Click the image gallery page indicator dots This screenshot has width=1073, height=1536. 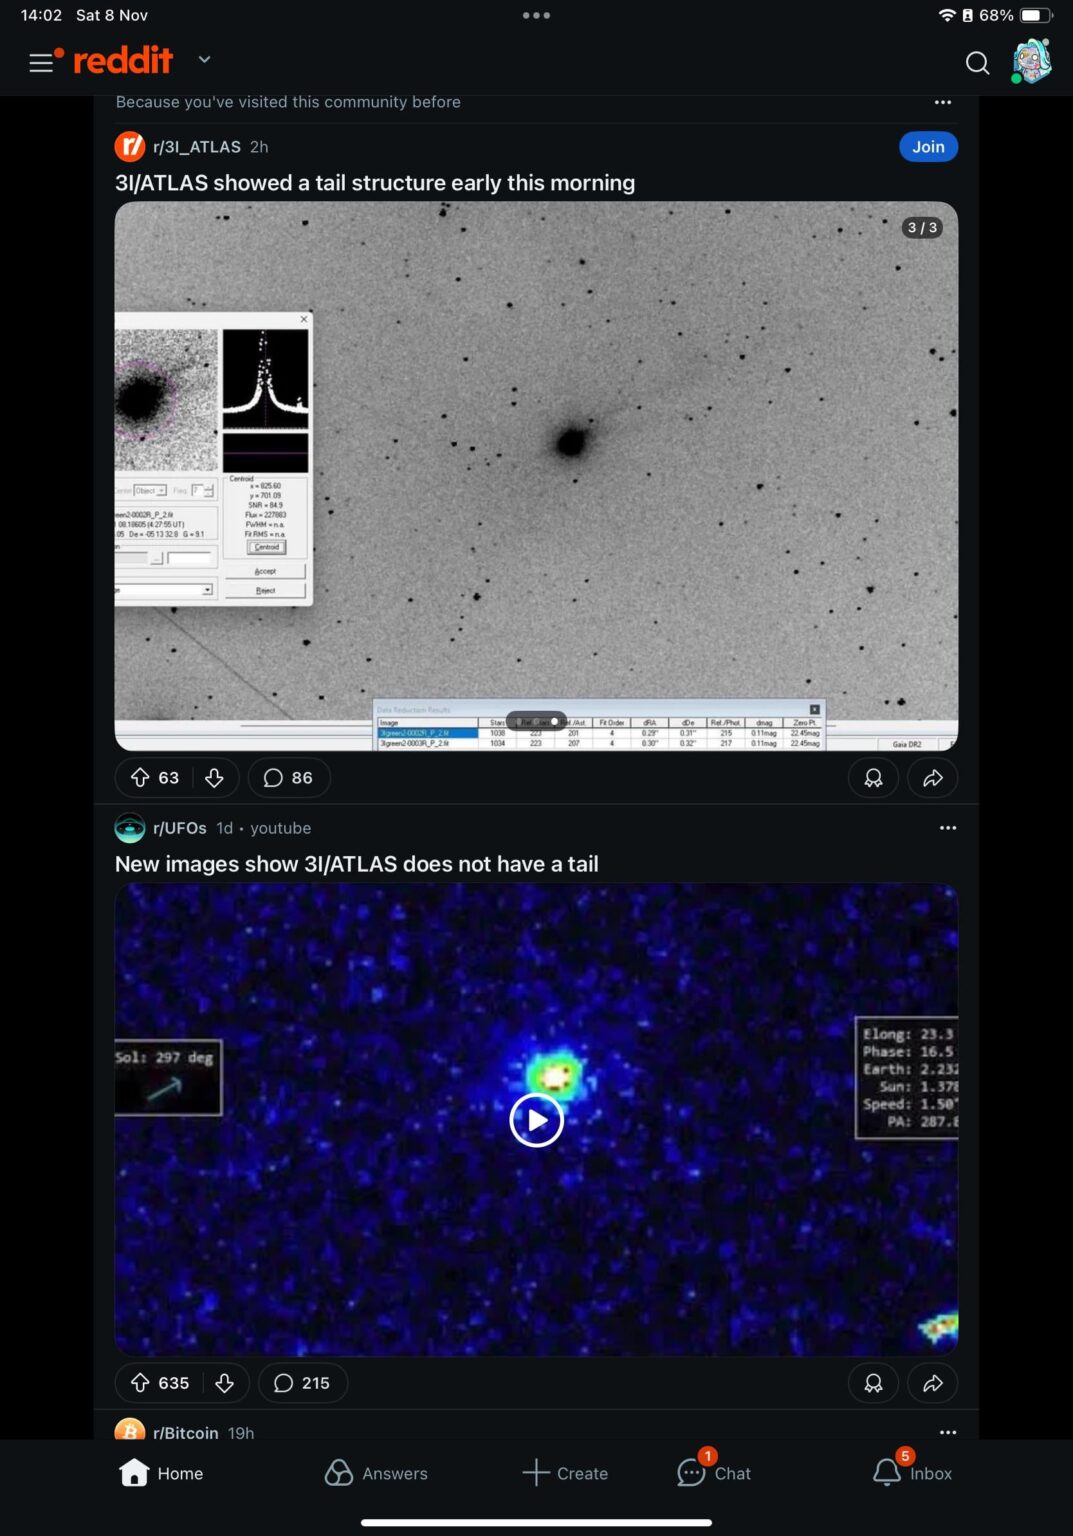coord(536,721)
